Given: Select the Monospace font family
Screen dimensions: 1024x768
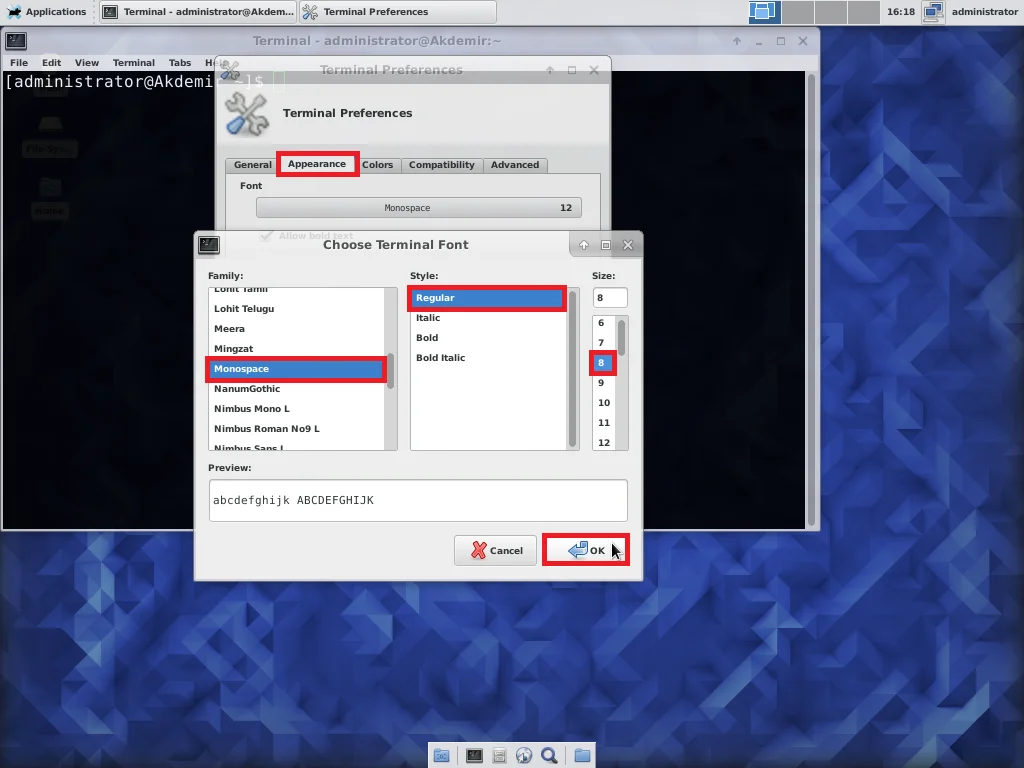Looking at the screenshot, I should tap(297, 369).
